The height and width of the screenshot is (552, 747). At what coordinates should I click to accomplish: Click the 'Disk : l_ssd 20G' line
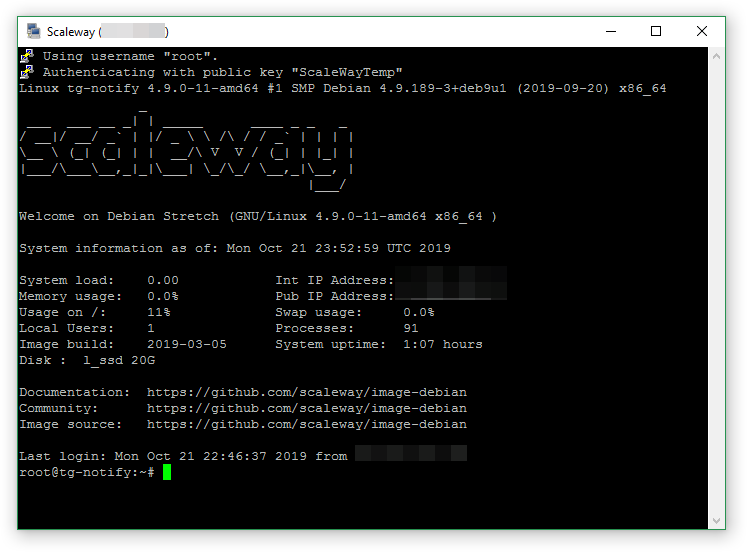tap(87, 360)
